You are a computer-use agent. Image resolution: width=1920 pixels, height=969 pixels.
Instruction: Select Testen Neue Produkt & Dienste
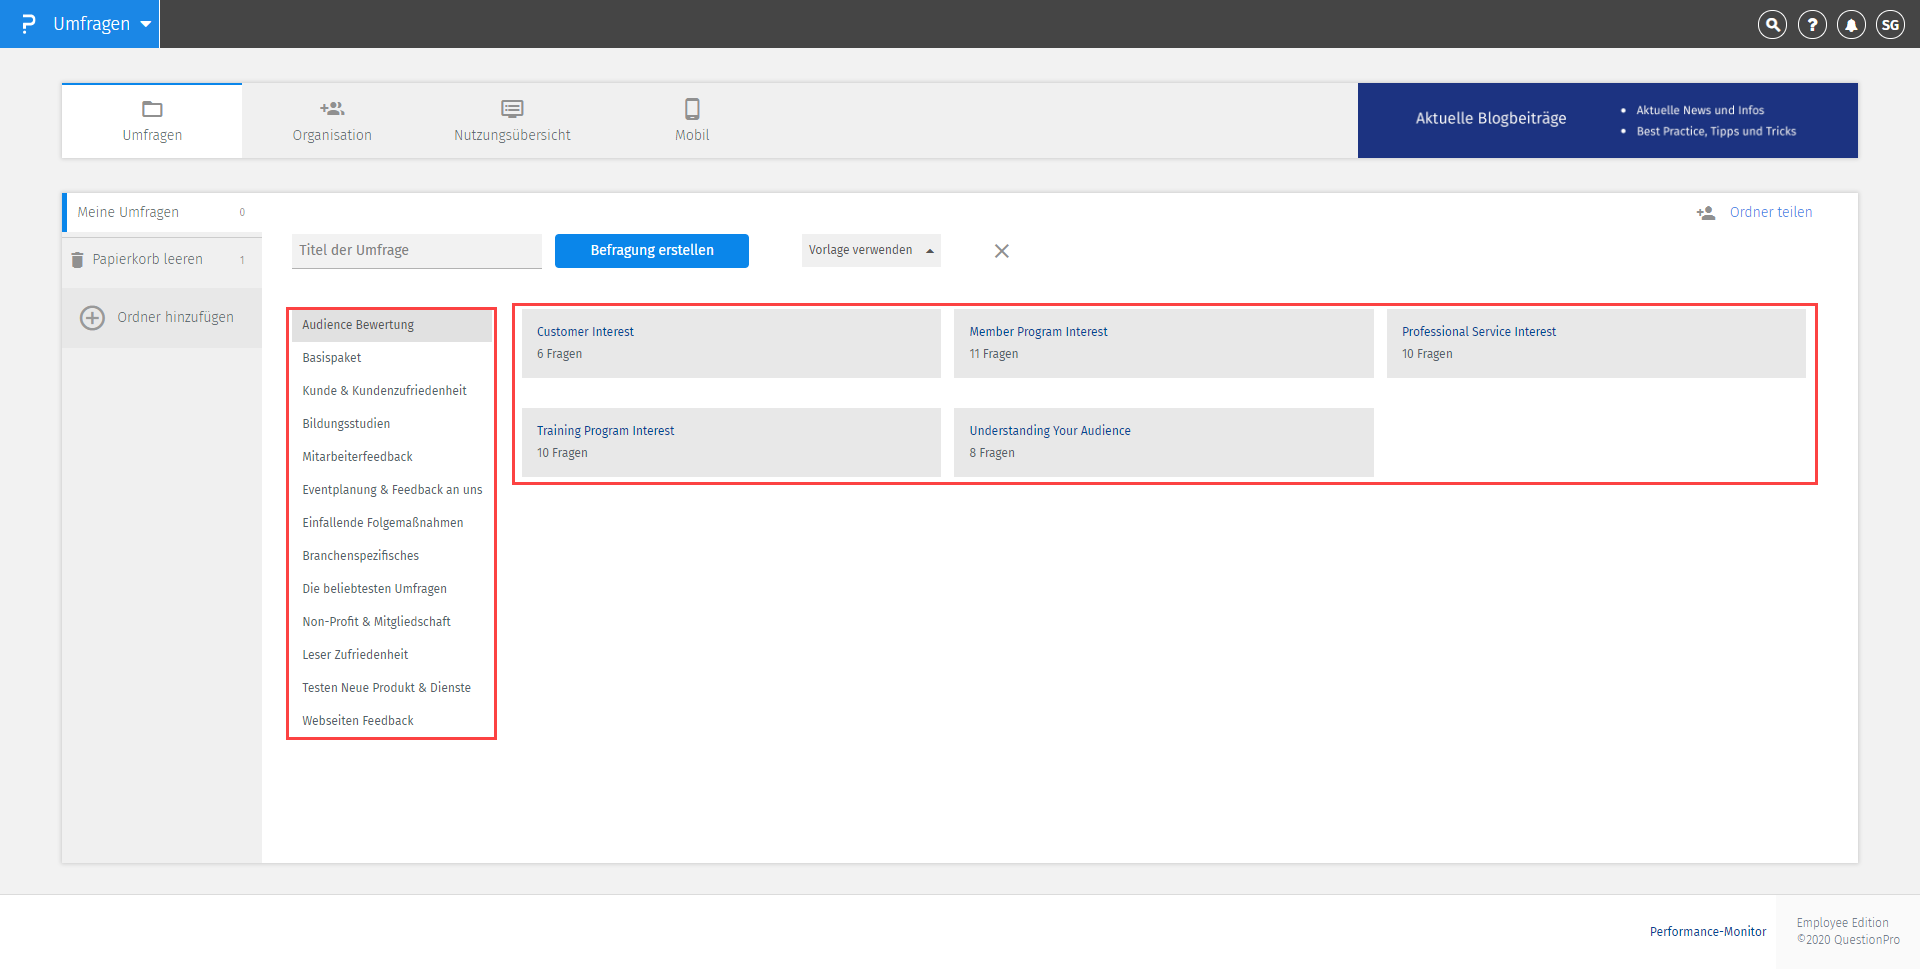click(x=392, y=688)
